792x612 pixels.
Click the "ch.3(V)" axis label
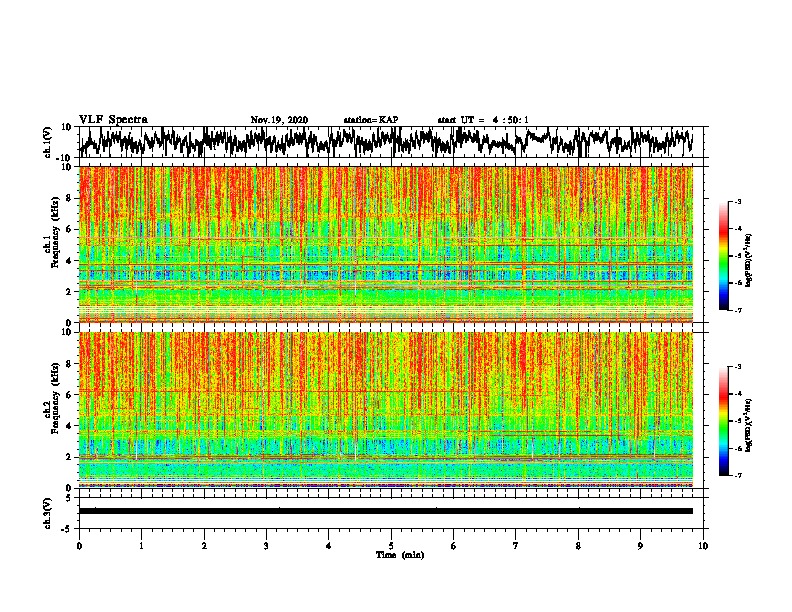48,513
